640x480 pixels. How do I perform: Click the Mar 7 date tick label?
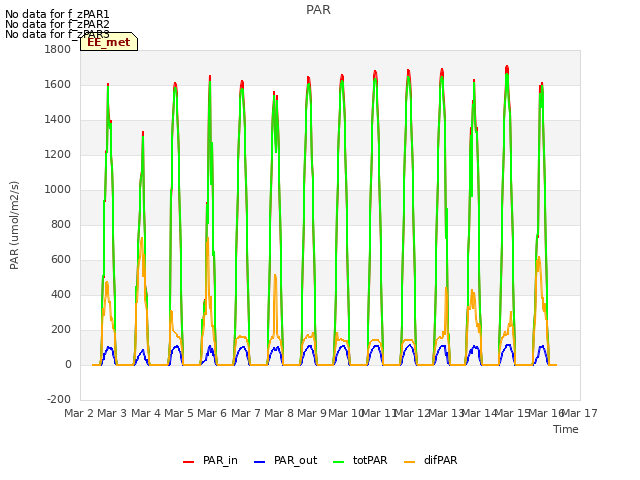pyautogui.click(x=245, y=413)
